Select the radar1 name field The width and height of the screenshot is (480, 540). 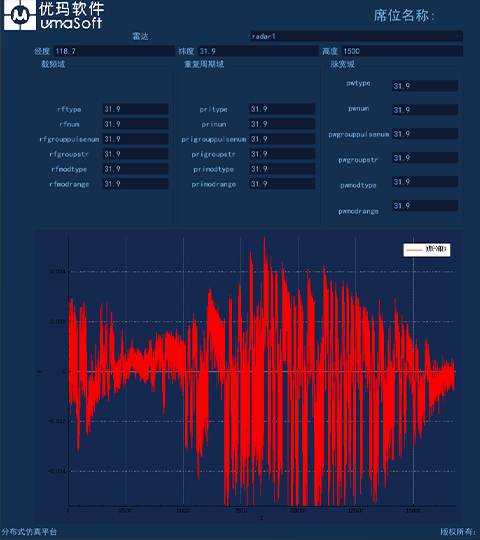[x=356, y=36]
